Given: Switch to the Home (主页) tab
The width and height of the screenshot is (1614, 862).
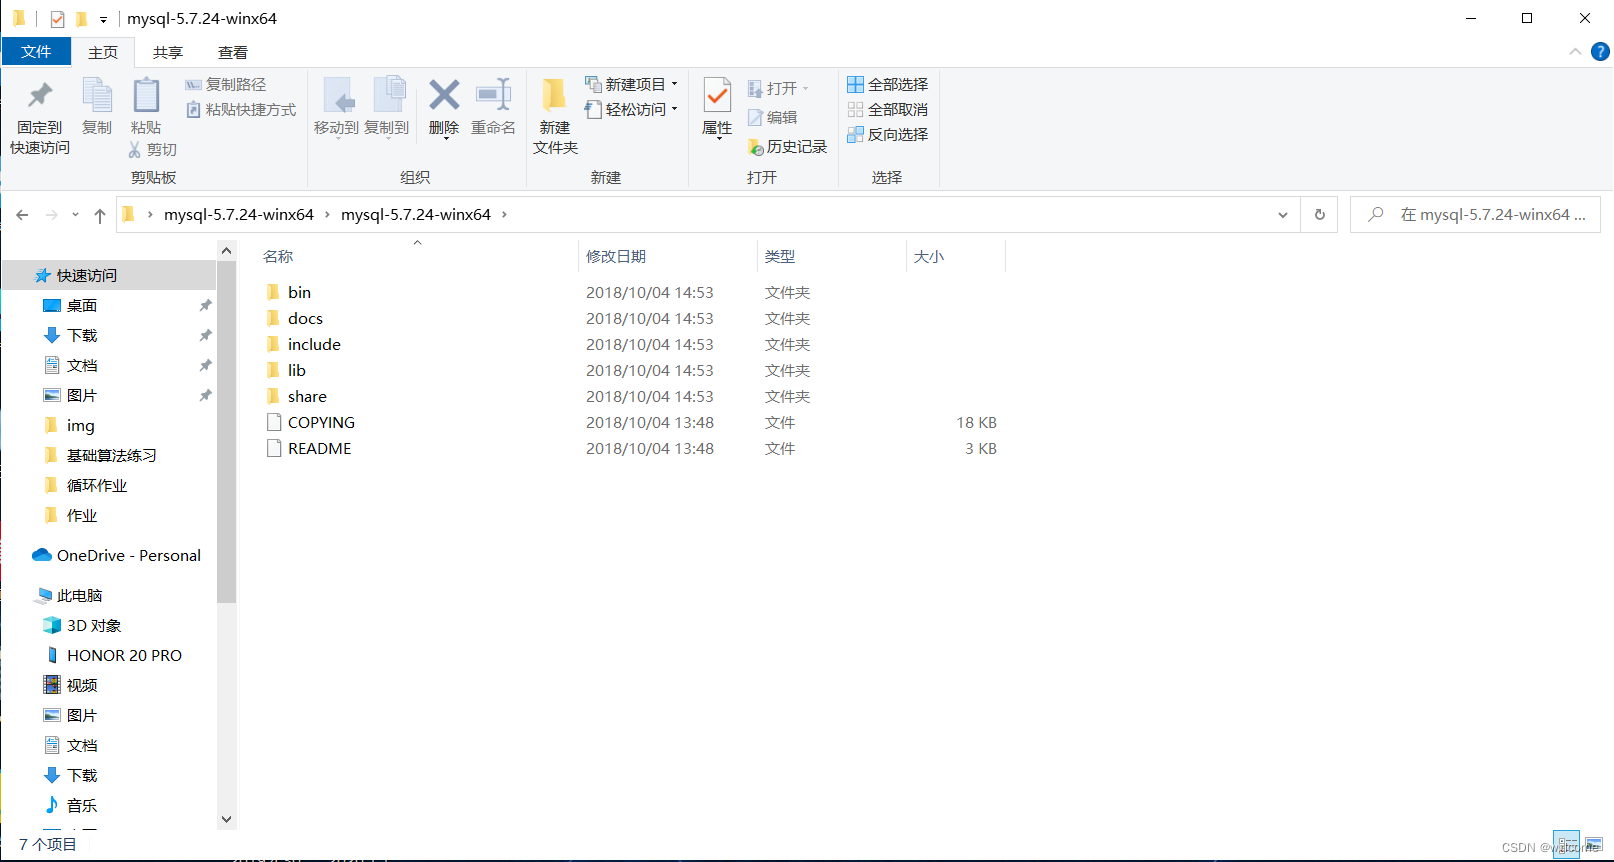Looking at the screenshot, I should point(103,52).
